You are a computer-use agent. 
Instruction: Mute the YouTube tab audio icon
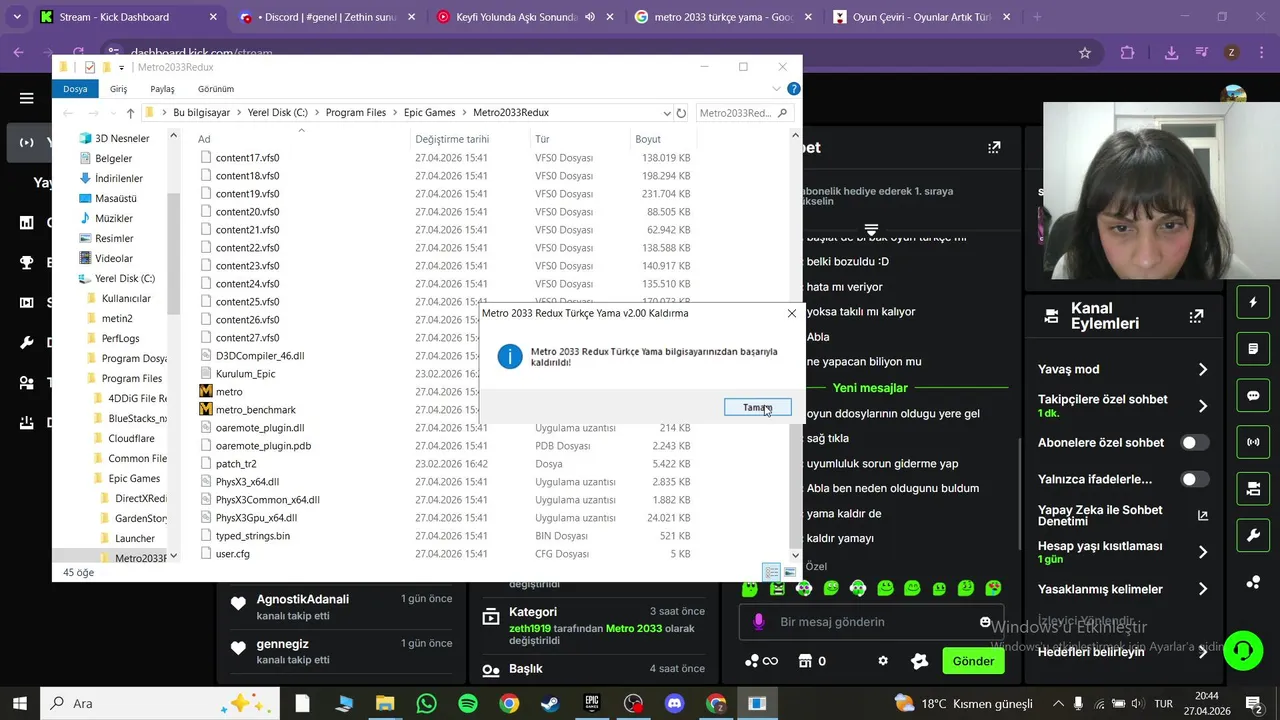(591, 17)
